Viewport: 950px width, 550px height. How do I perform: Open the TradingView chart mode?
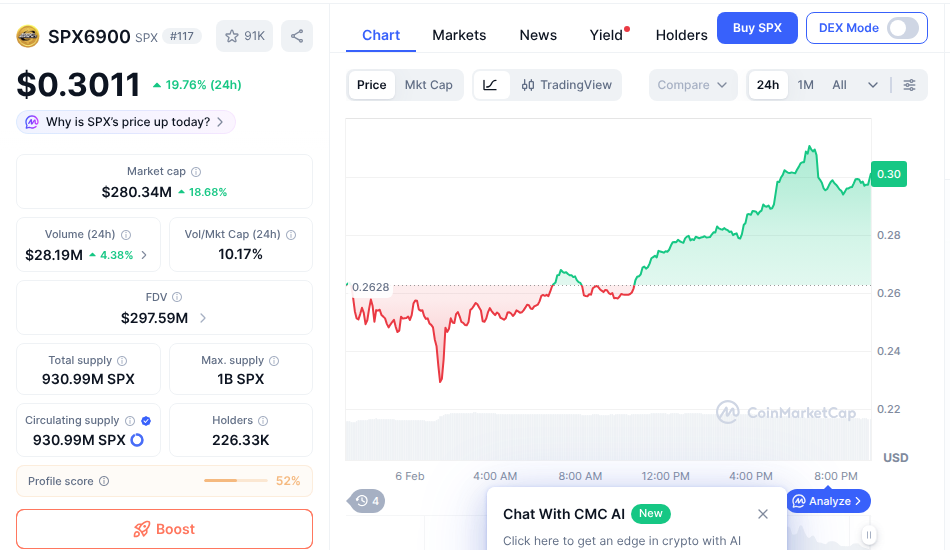pos(567,85)
